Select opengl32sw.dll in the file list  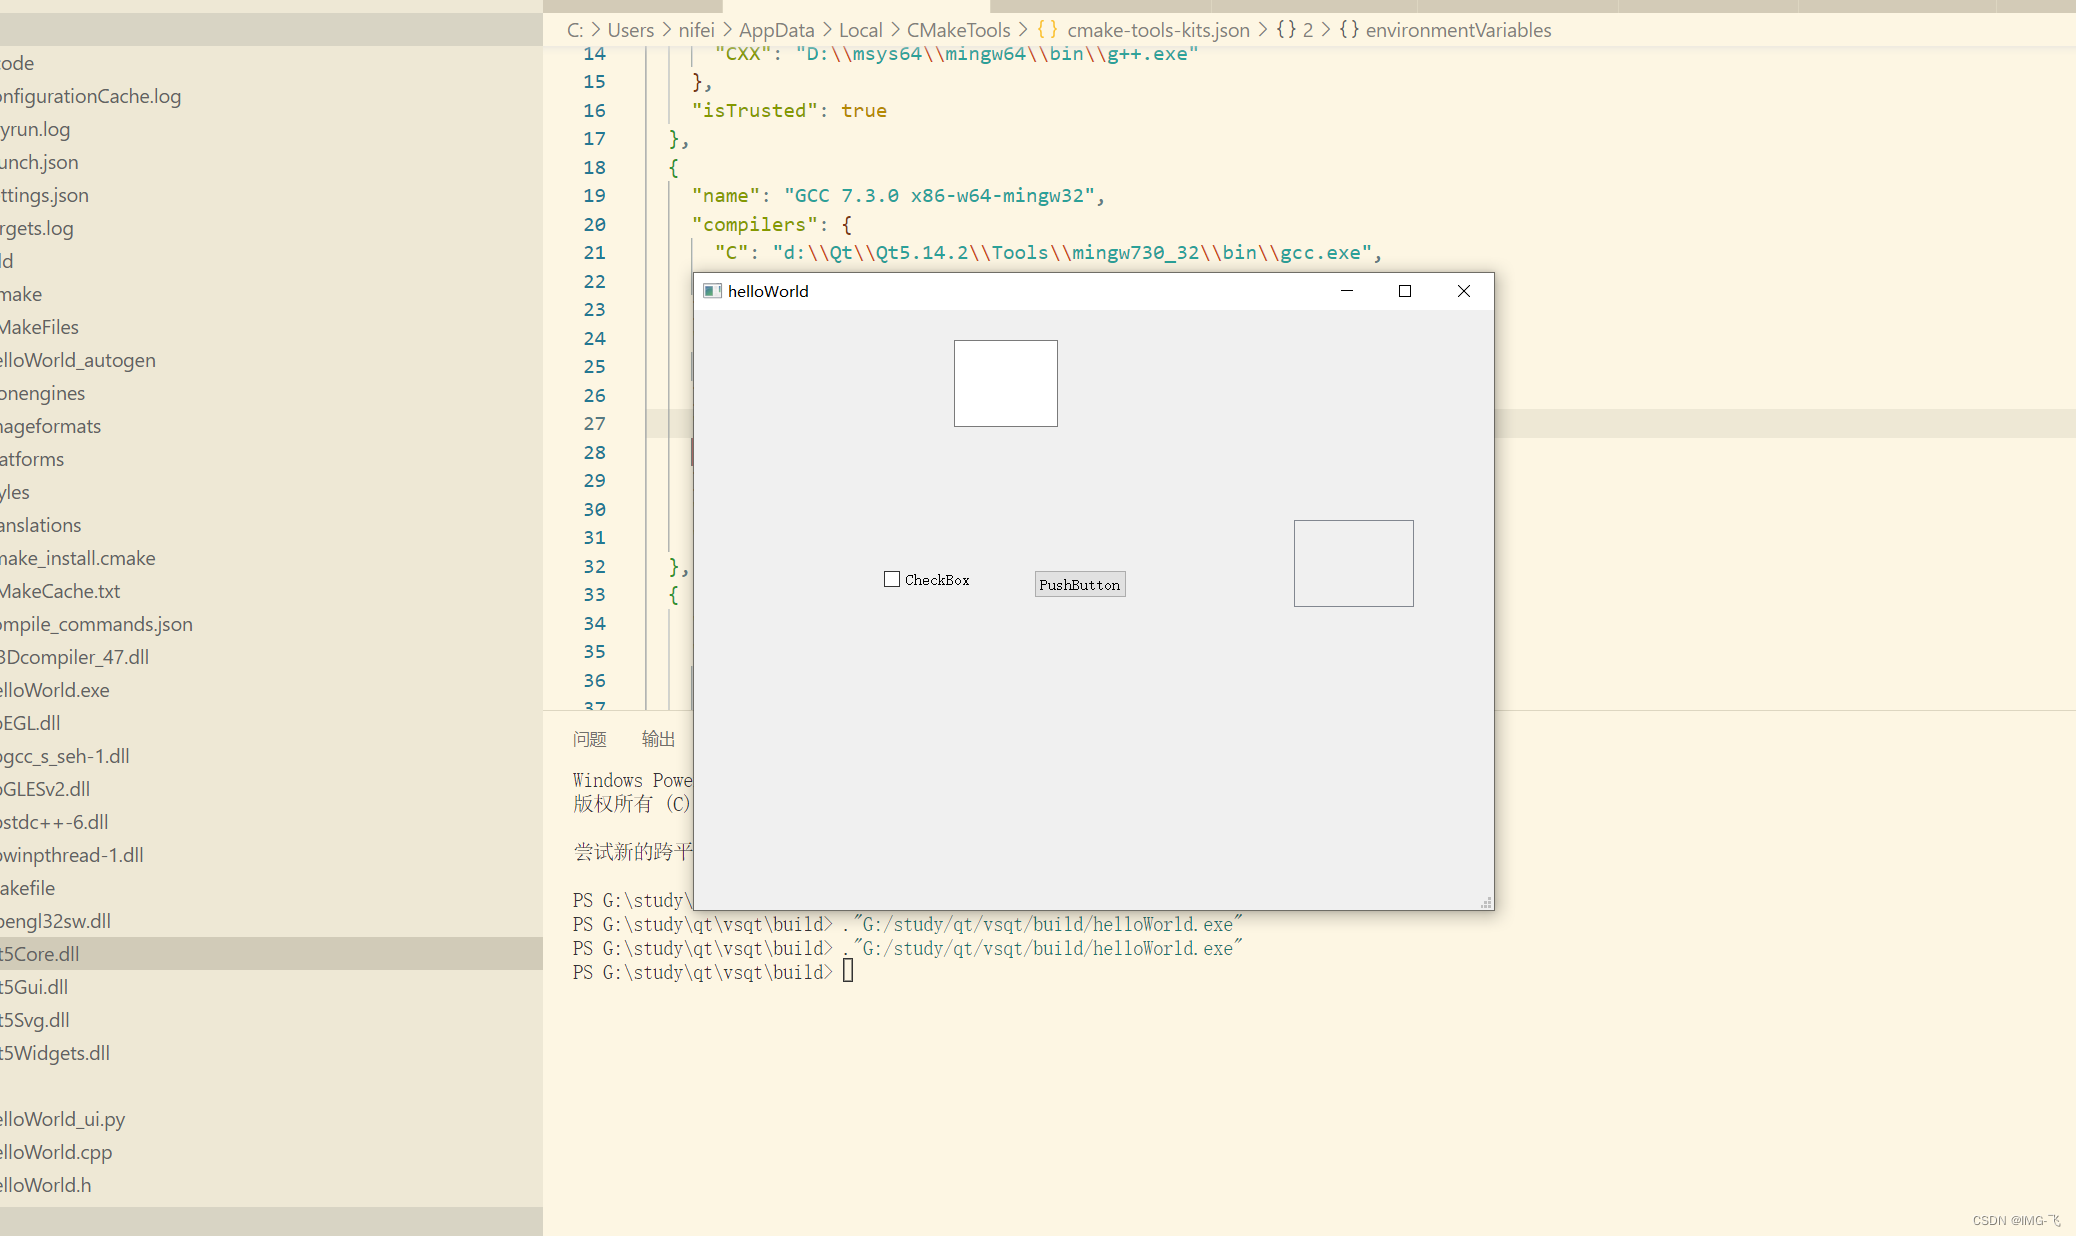click(271, 921)
